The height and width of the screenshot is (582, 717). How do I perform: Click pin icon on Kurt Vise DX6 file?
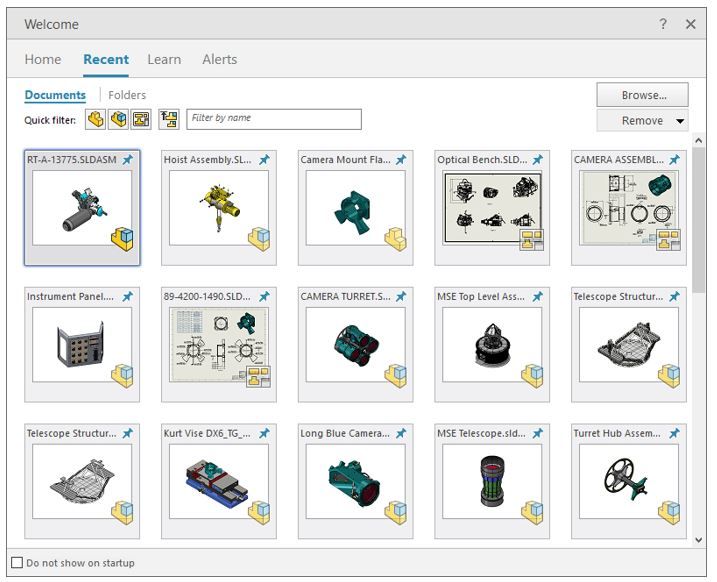coord(264,434)
